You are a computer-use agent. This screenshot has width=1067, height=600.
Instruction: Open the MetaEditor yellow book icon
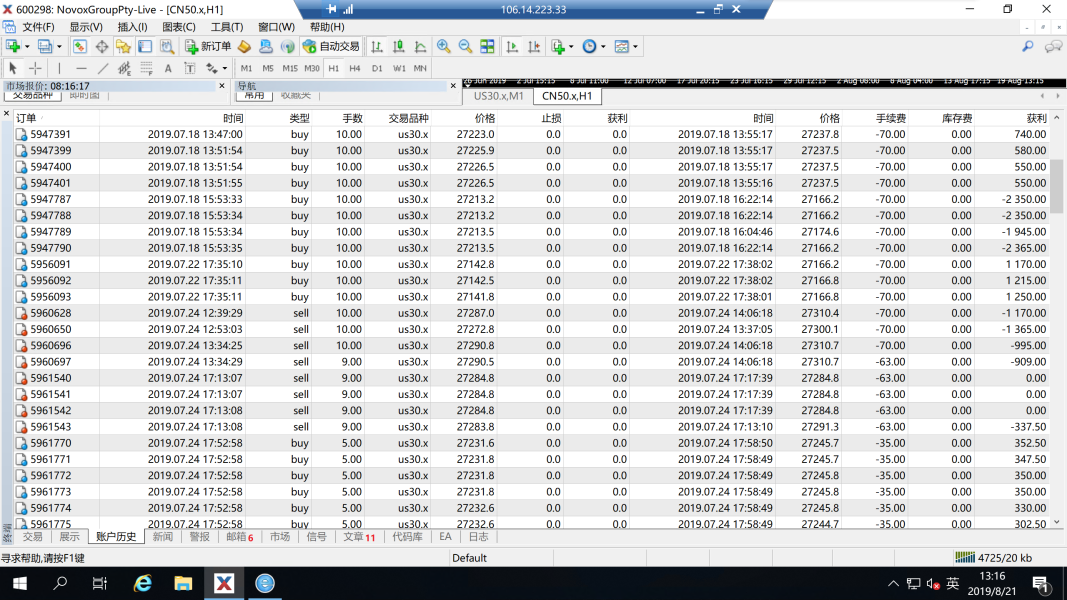tap(244, 46)
